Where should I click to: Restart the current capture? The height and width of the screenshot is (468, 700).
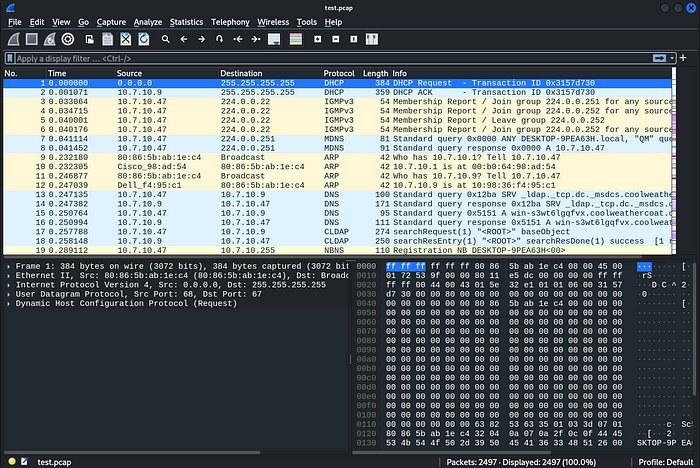tap(50, 39)
